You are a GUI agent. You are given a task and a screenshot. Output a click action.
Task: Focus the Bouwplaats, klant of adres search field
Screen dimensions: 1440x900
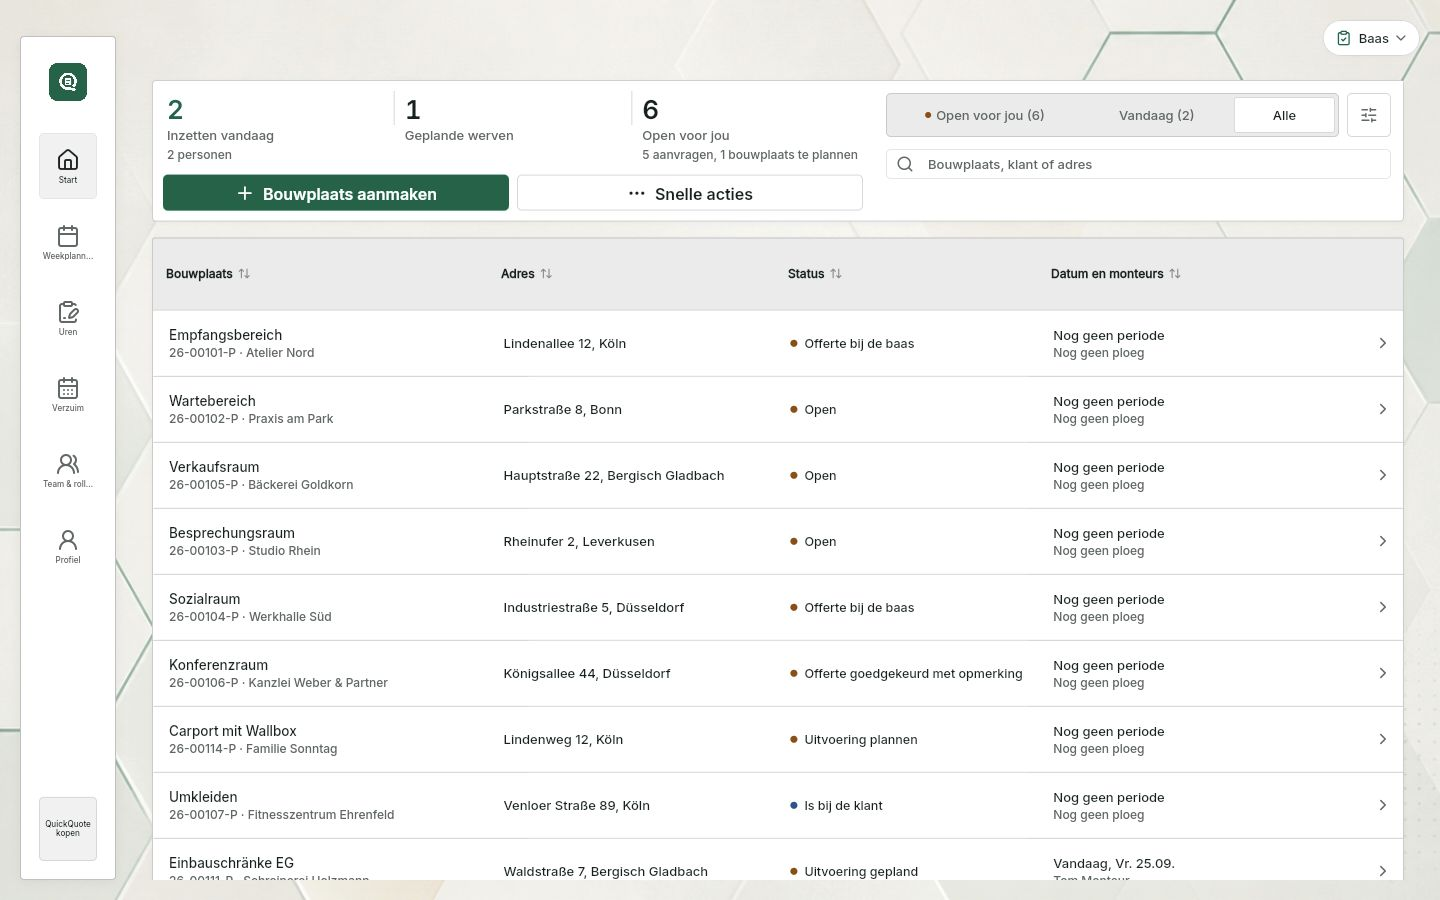pos(1138,164)
